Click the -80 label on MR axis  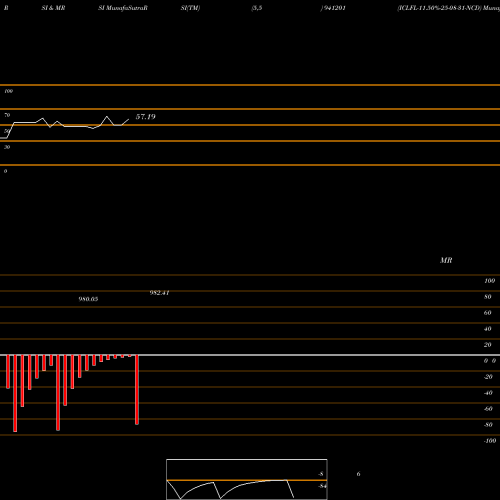pyautogui.click(x=488, y=425)
